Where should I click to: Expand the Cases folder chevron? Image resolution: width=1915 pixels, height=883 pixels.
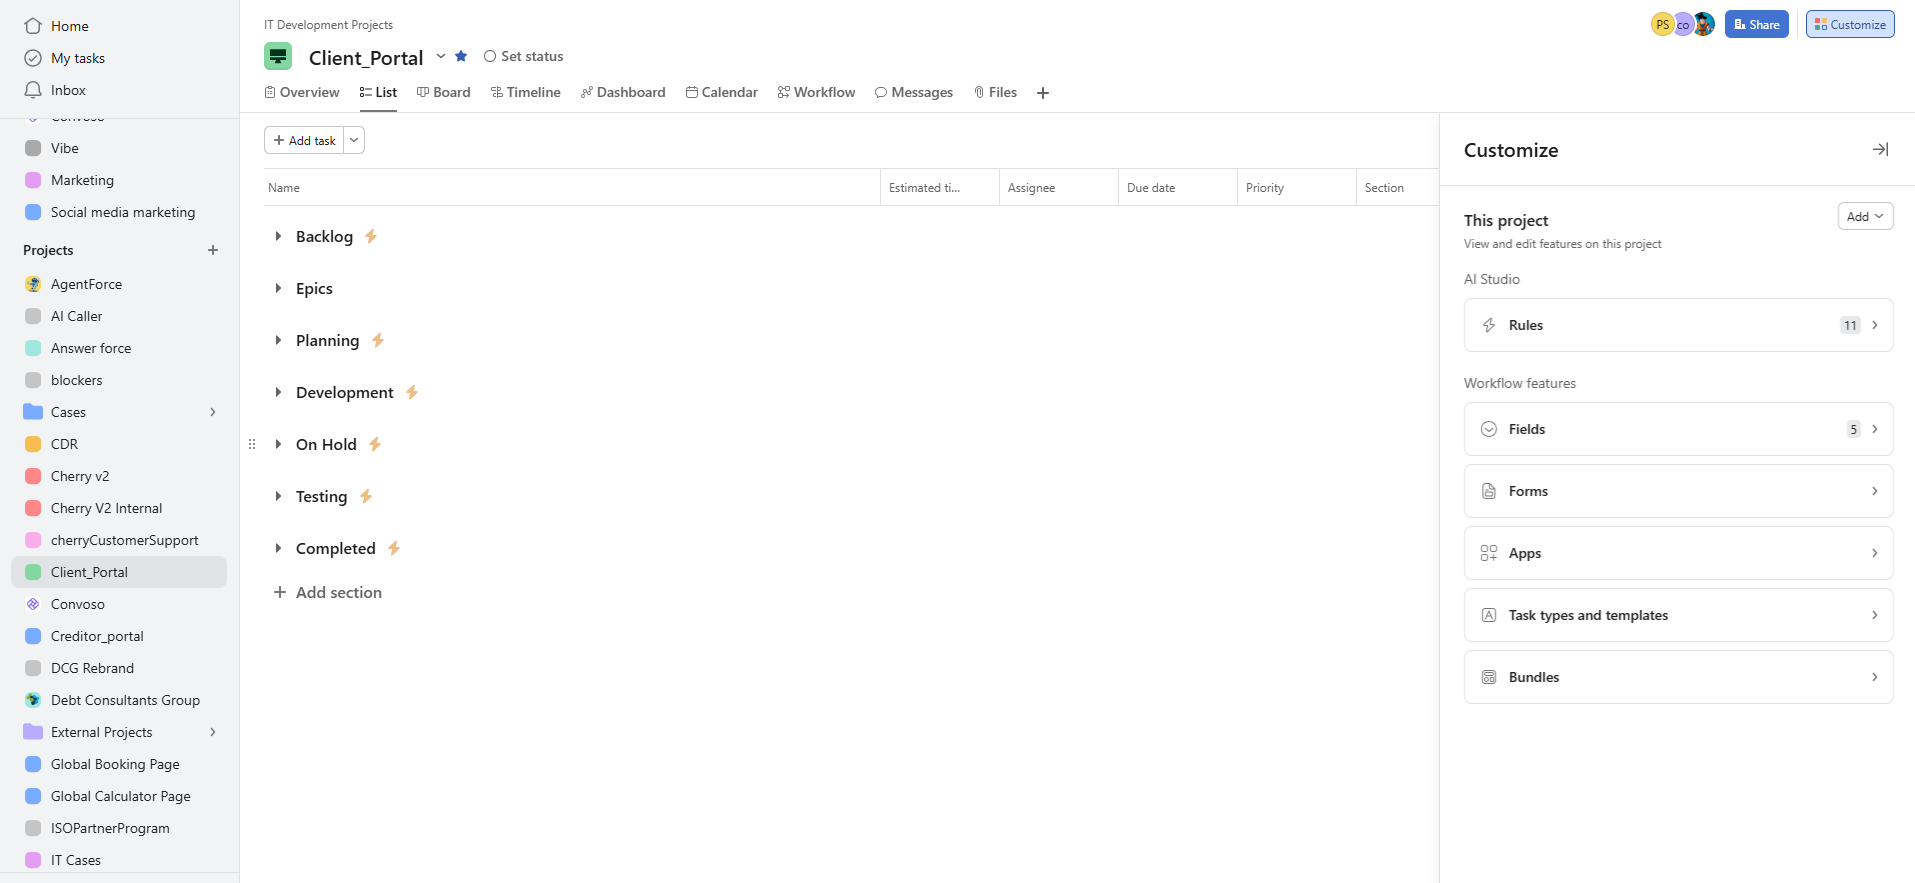pyautogui.click(x=213, y=412)
